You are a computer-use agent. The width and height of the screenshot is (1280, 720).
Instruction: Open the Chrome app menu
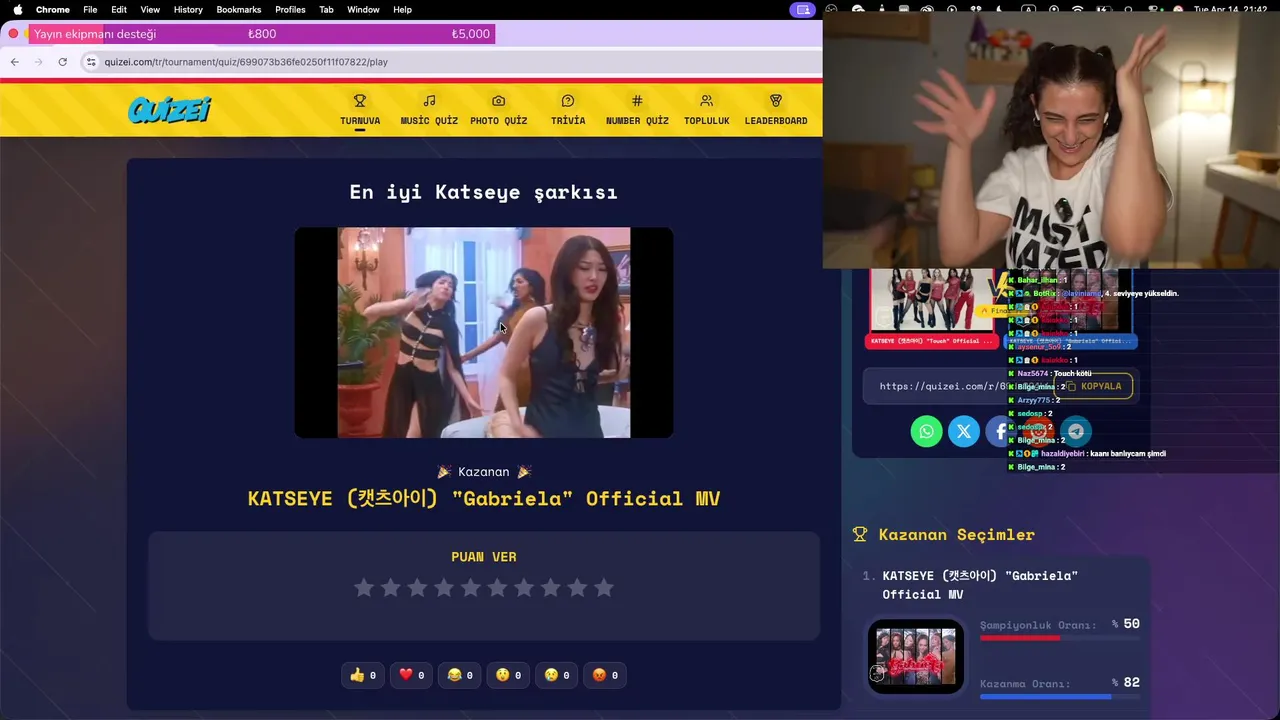point(53,9)
